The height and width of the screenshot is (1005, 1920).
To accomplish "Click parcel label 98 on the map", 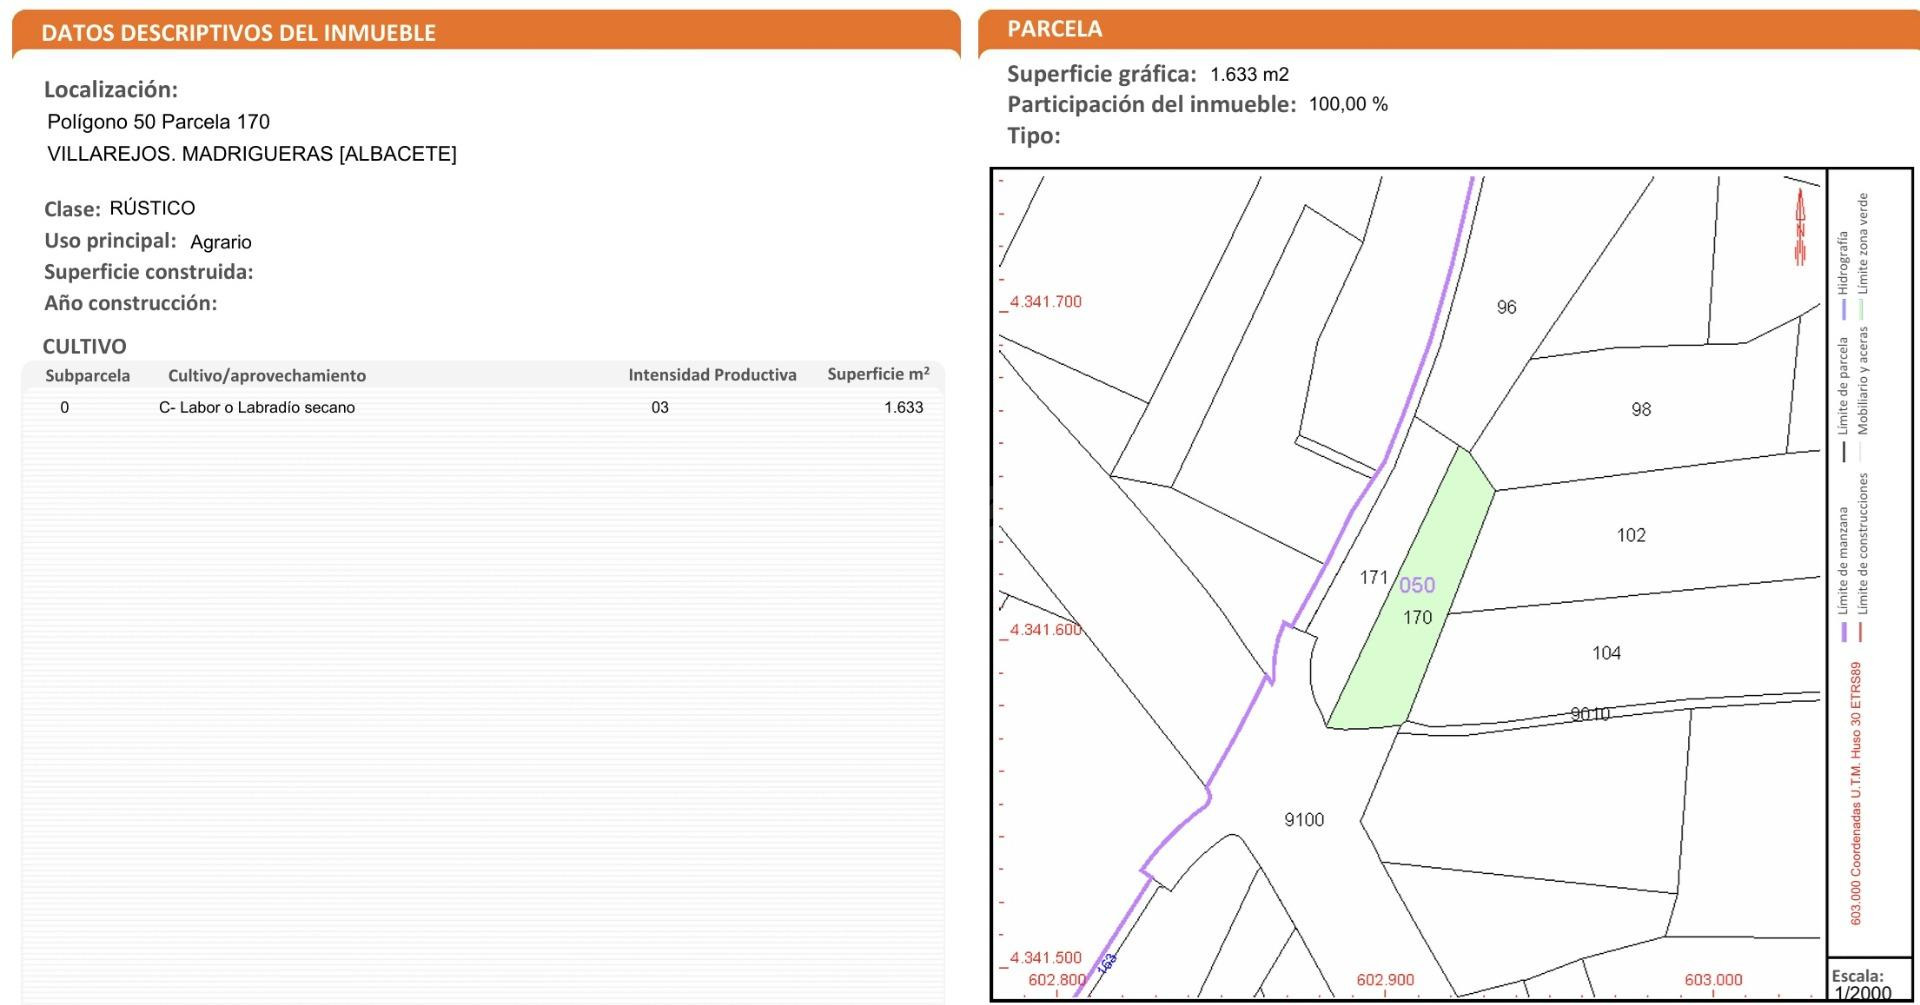I will pos(1641,409).
